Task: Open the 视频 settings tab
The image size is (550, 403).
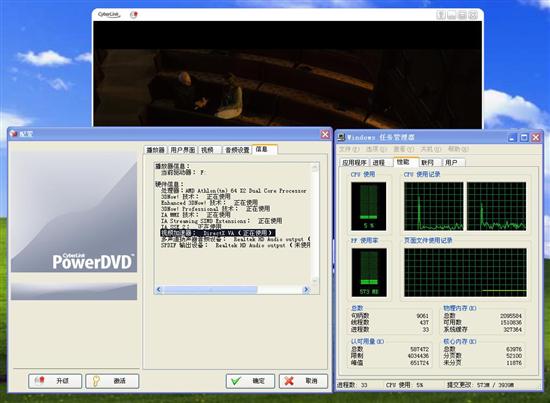Action: point(210,150)
